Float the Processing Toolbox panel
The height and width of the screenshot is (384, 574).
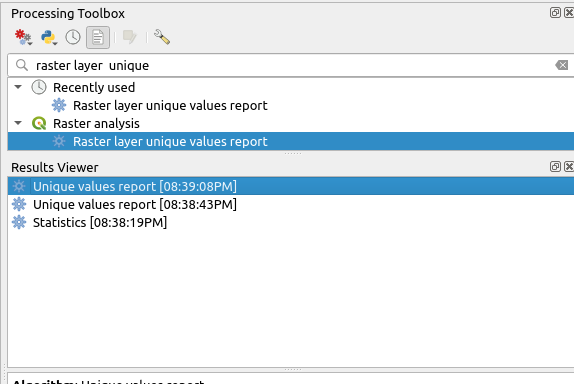[x=555, y=13]
